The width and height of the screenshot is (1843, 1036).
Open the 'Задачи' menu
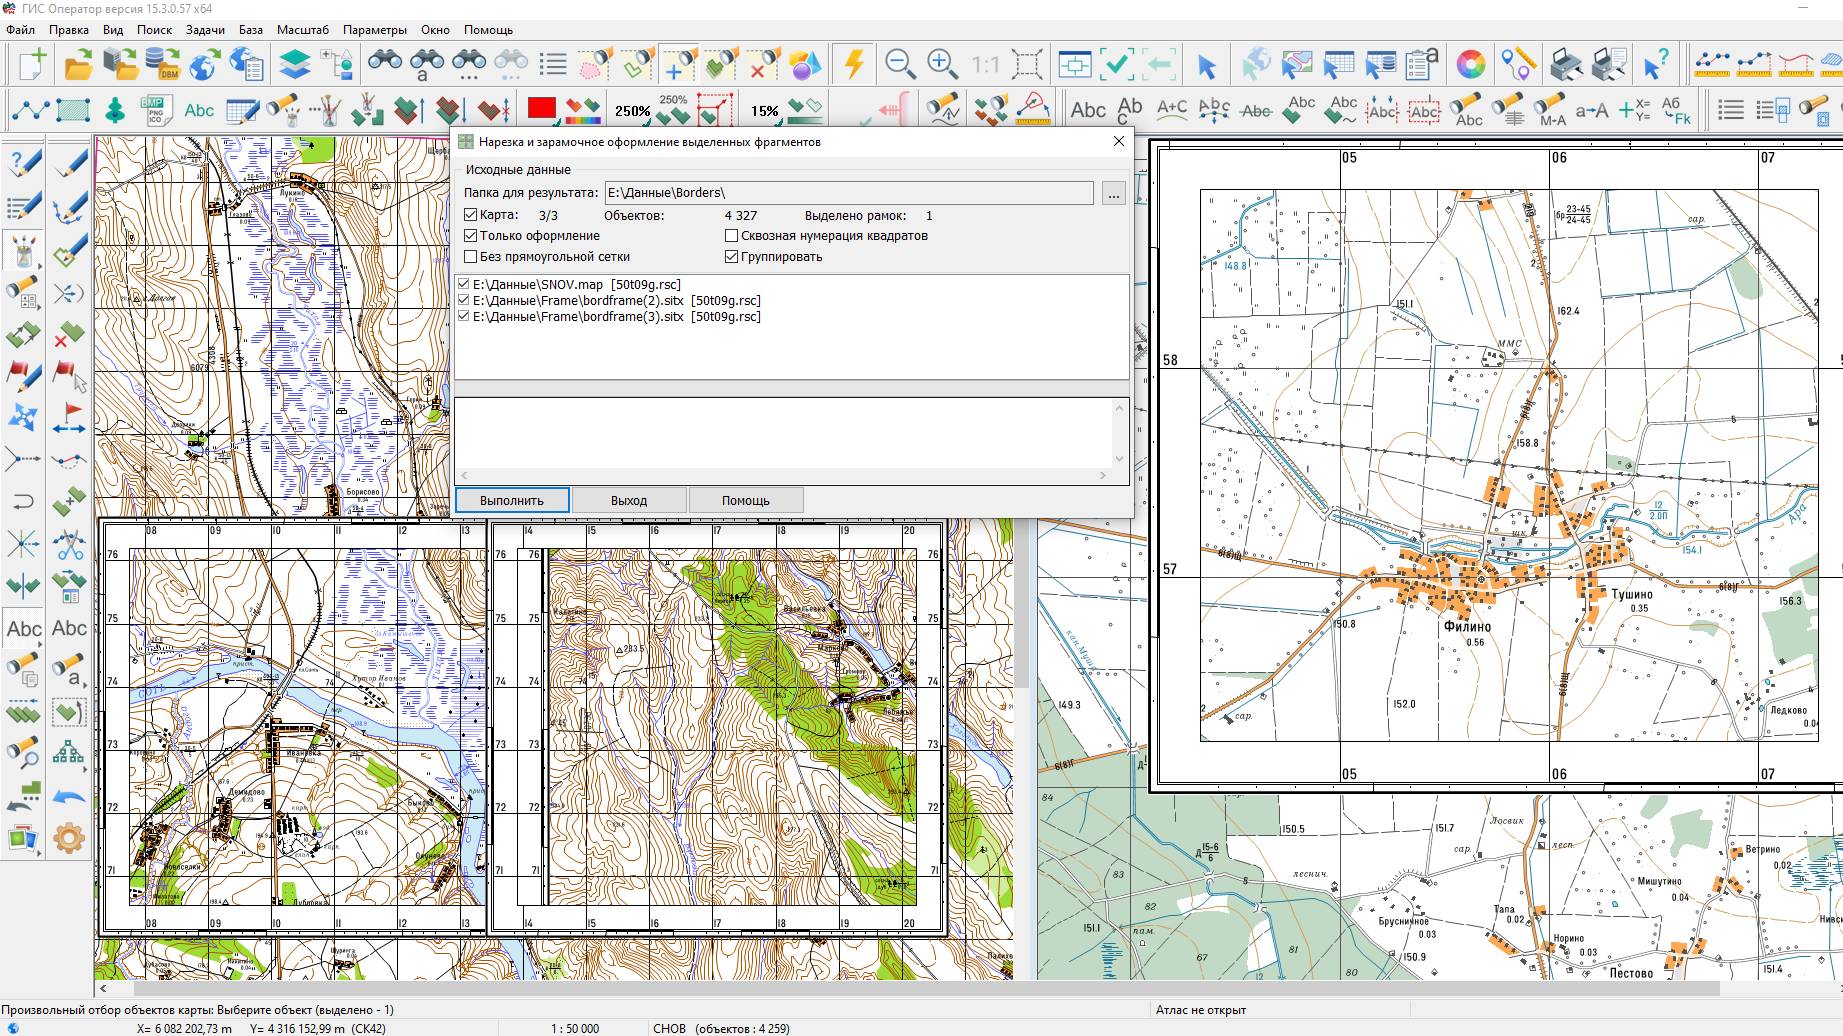(205, 30)
